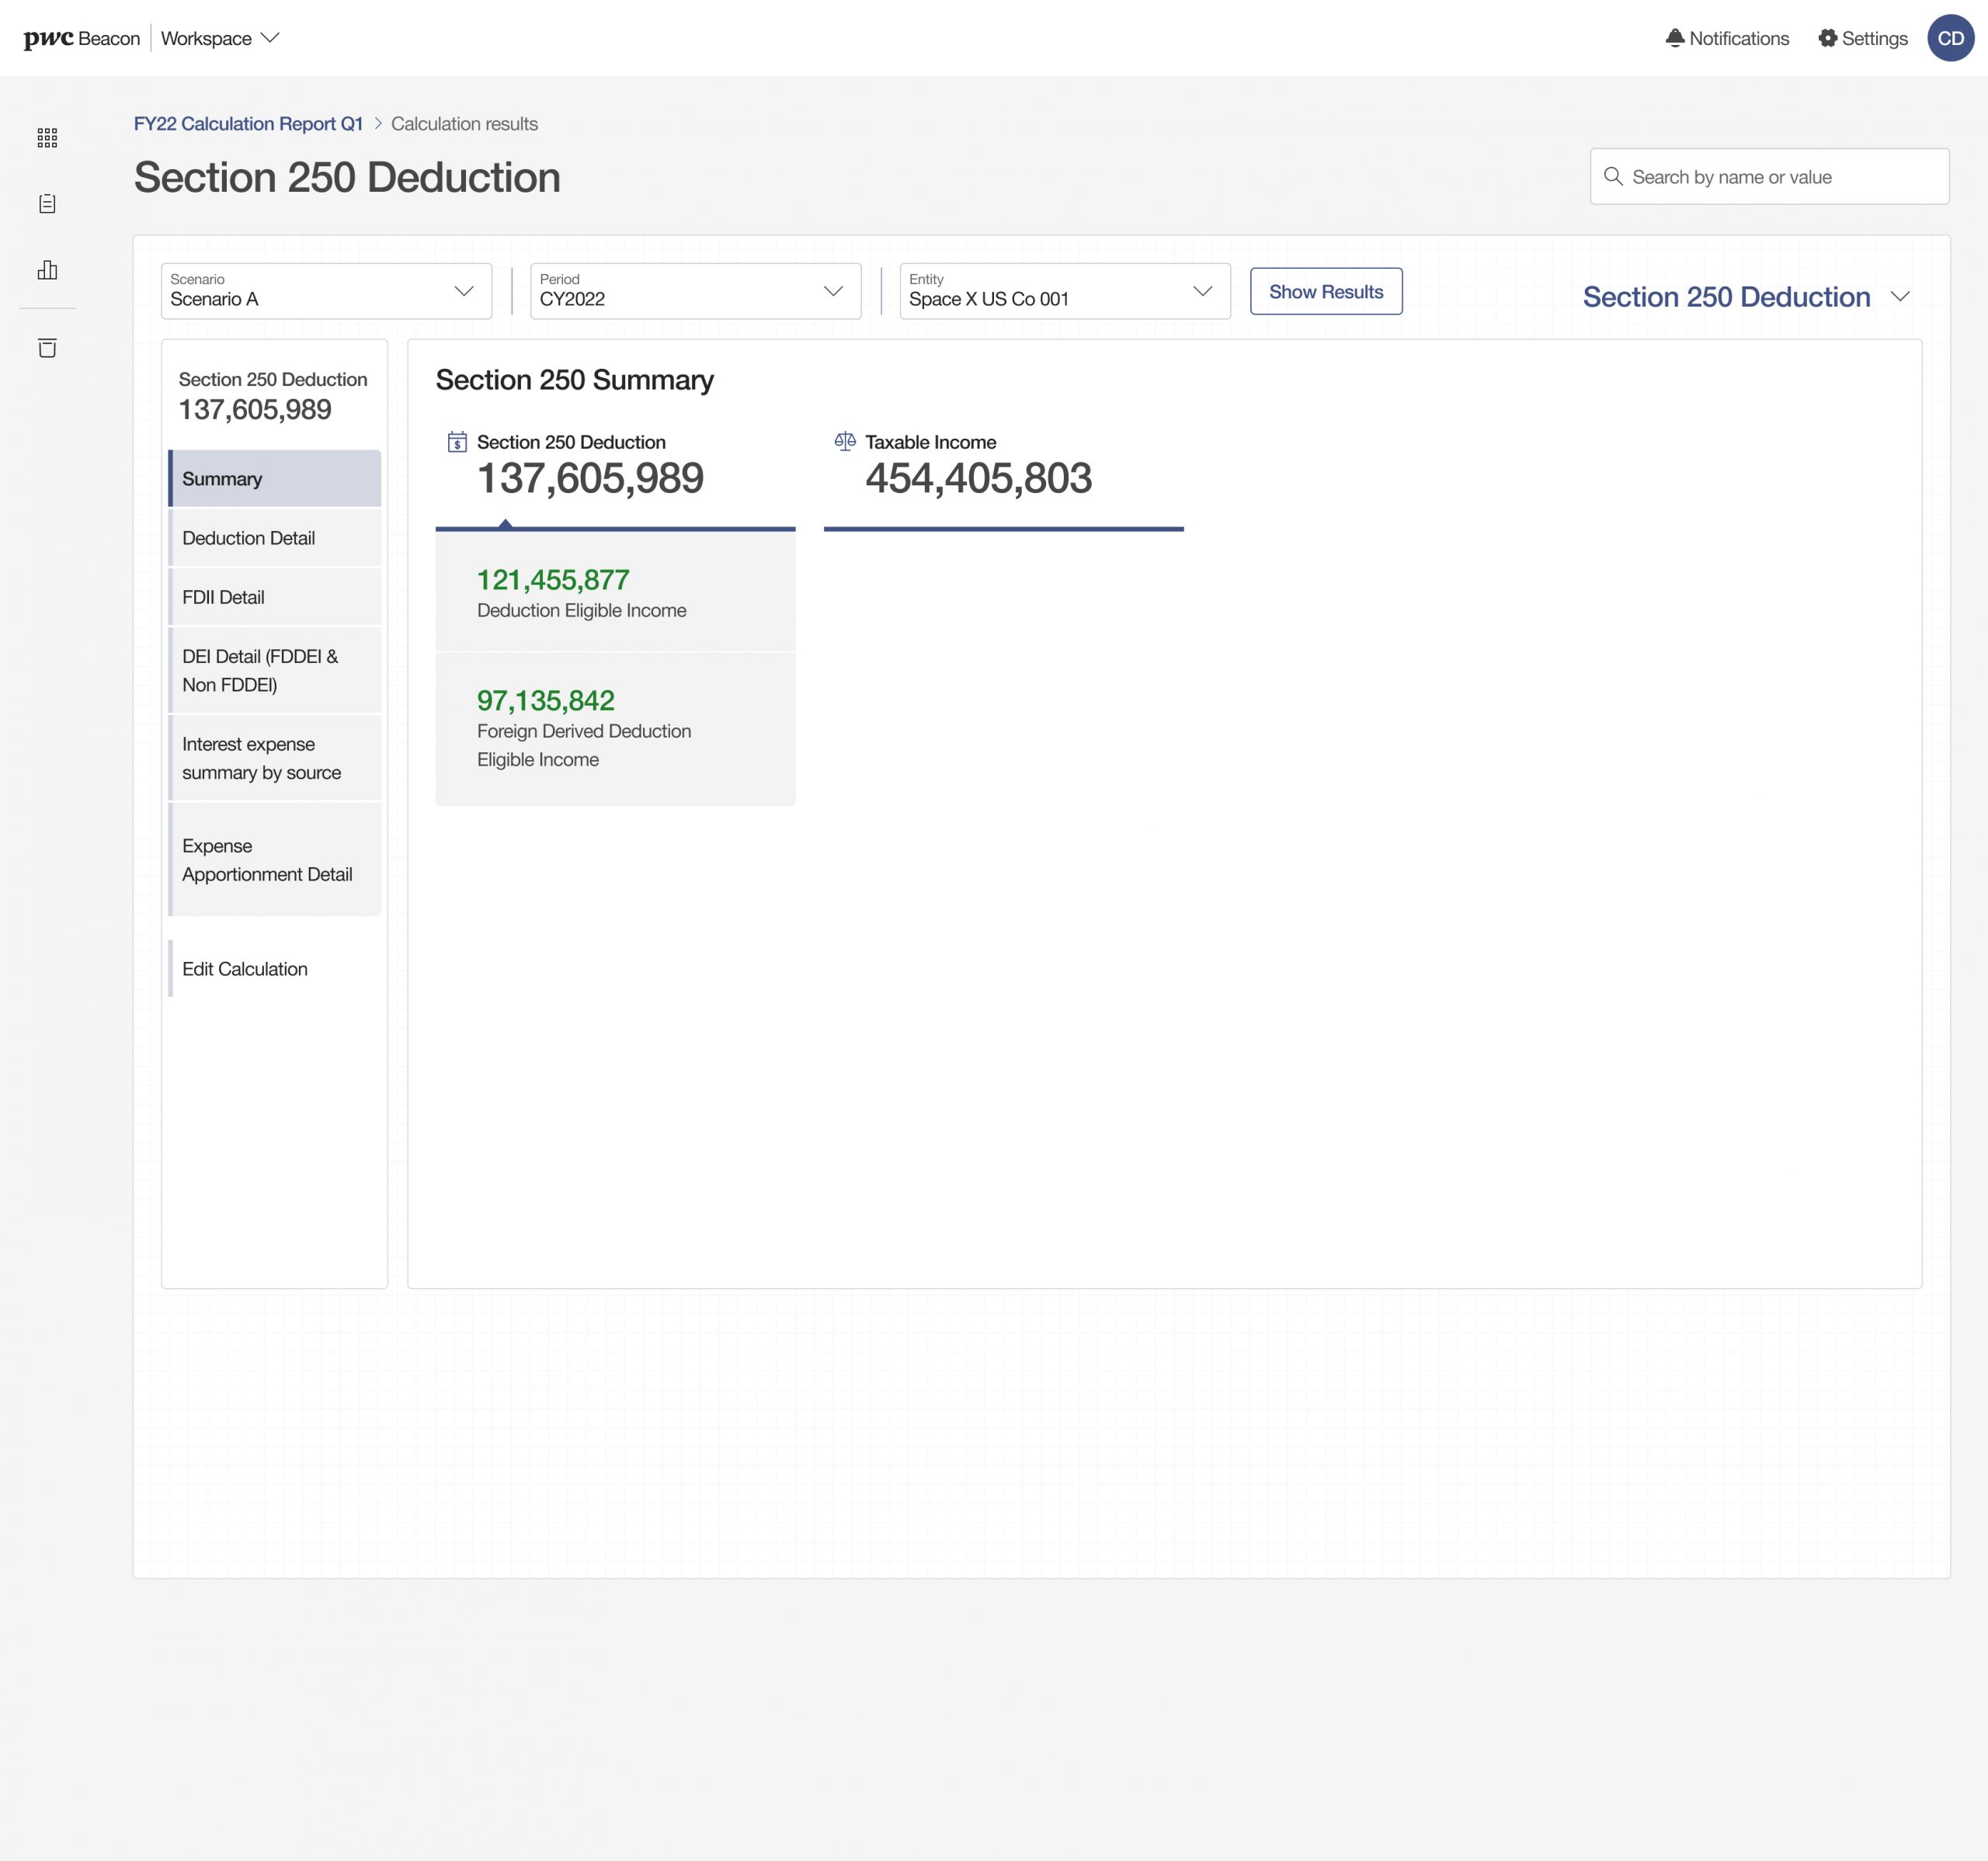The width and height of the screenshot is (1988, 1861).
Task: Click the Search by name or value field
Action: coord(1769,177)
